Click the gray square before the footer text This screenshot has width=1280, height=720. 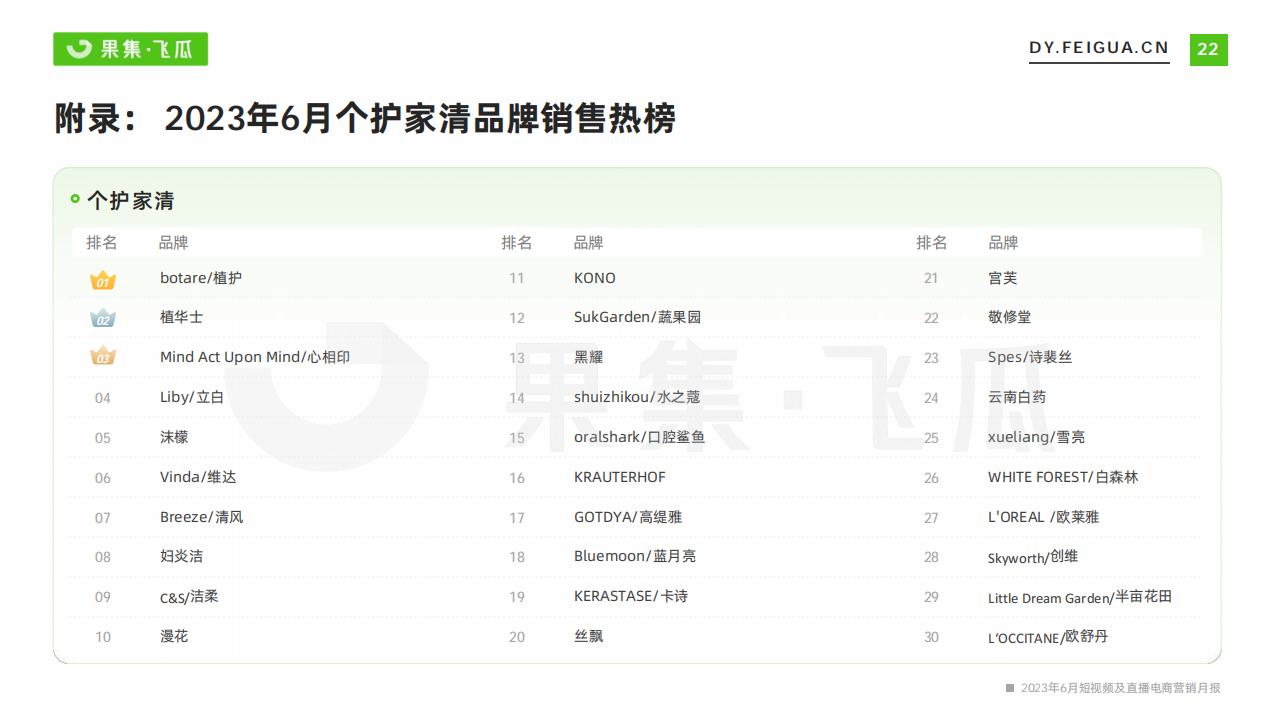click(1010, 688)
